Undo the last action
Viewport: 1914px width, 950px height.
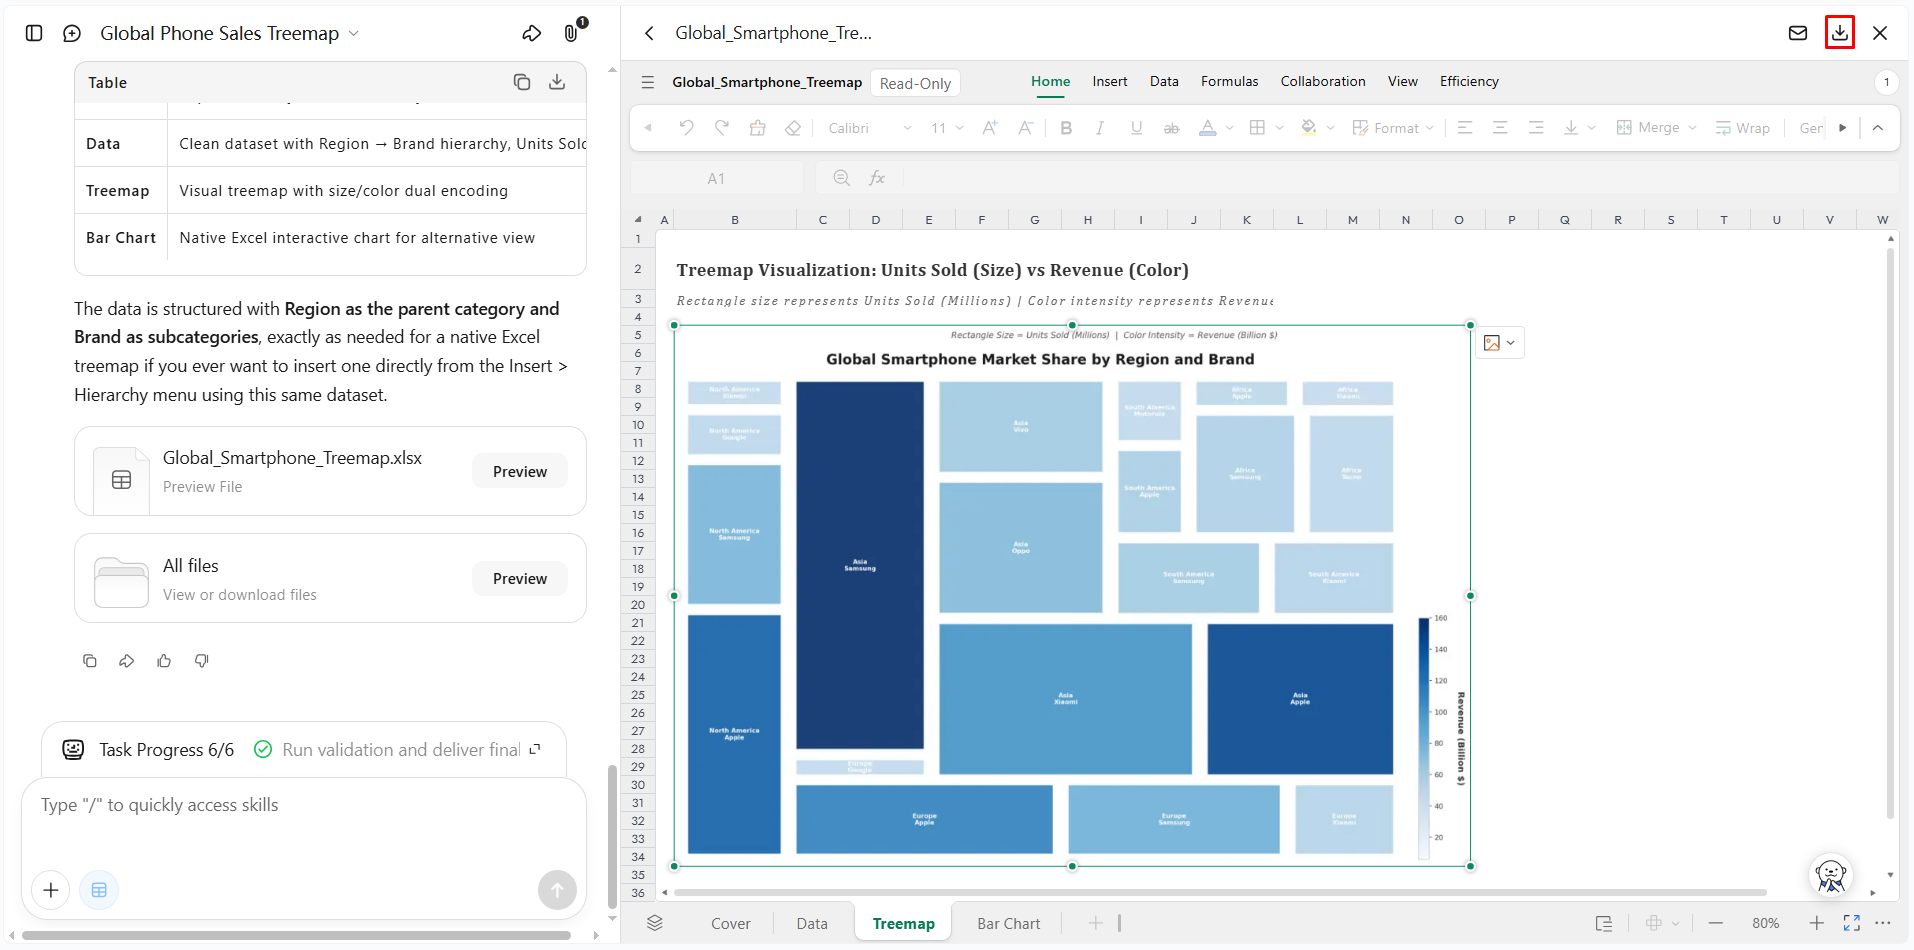click(x=686, y=128)
